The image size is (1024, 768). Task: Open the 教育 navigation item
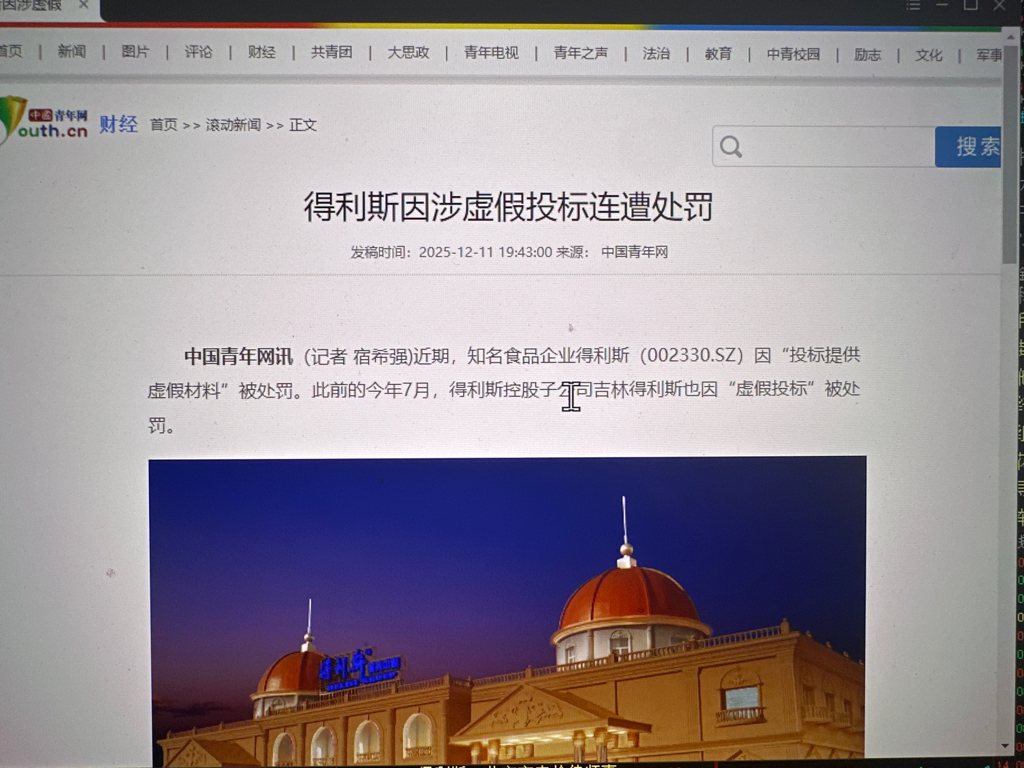pos(718,54)
